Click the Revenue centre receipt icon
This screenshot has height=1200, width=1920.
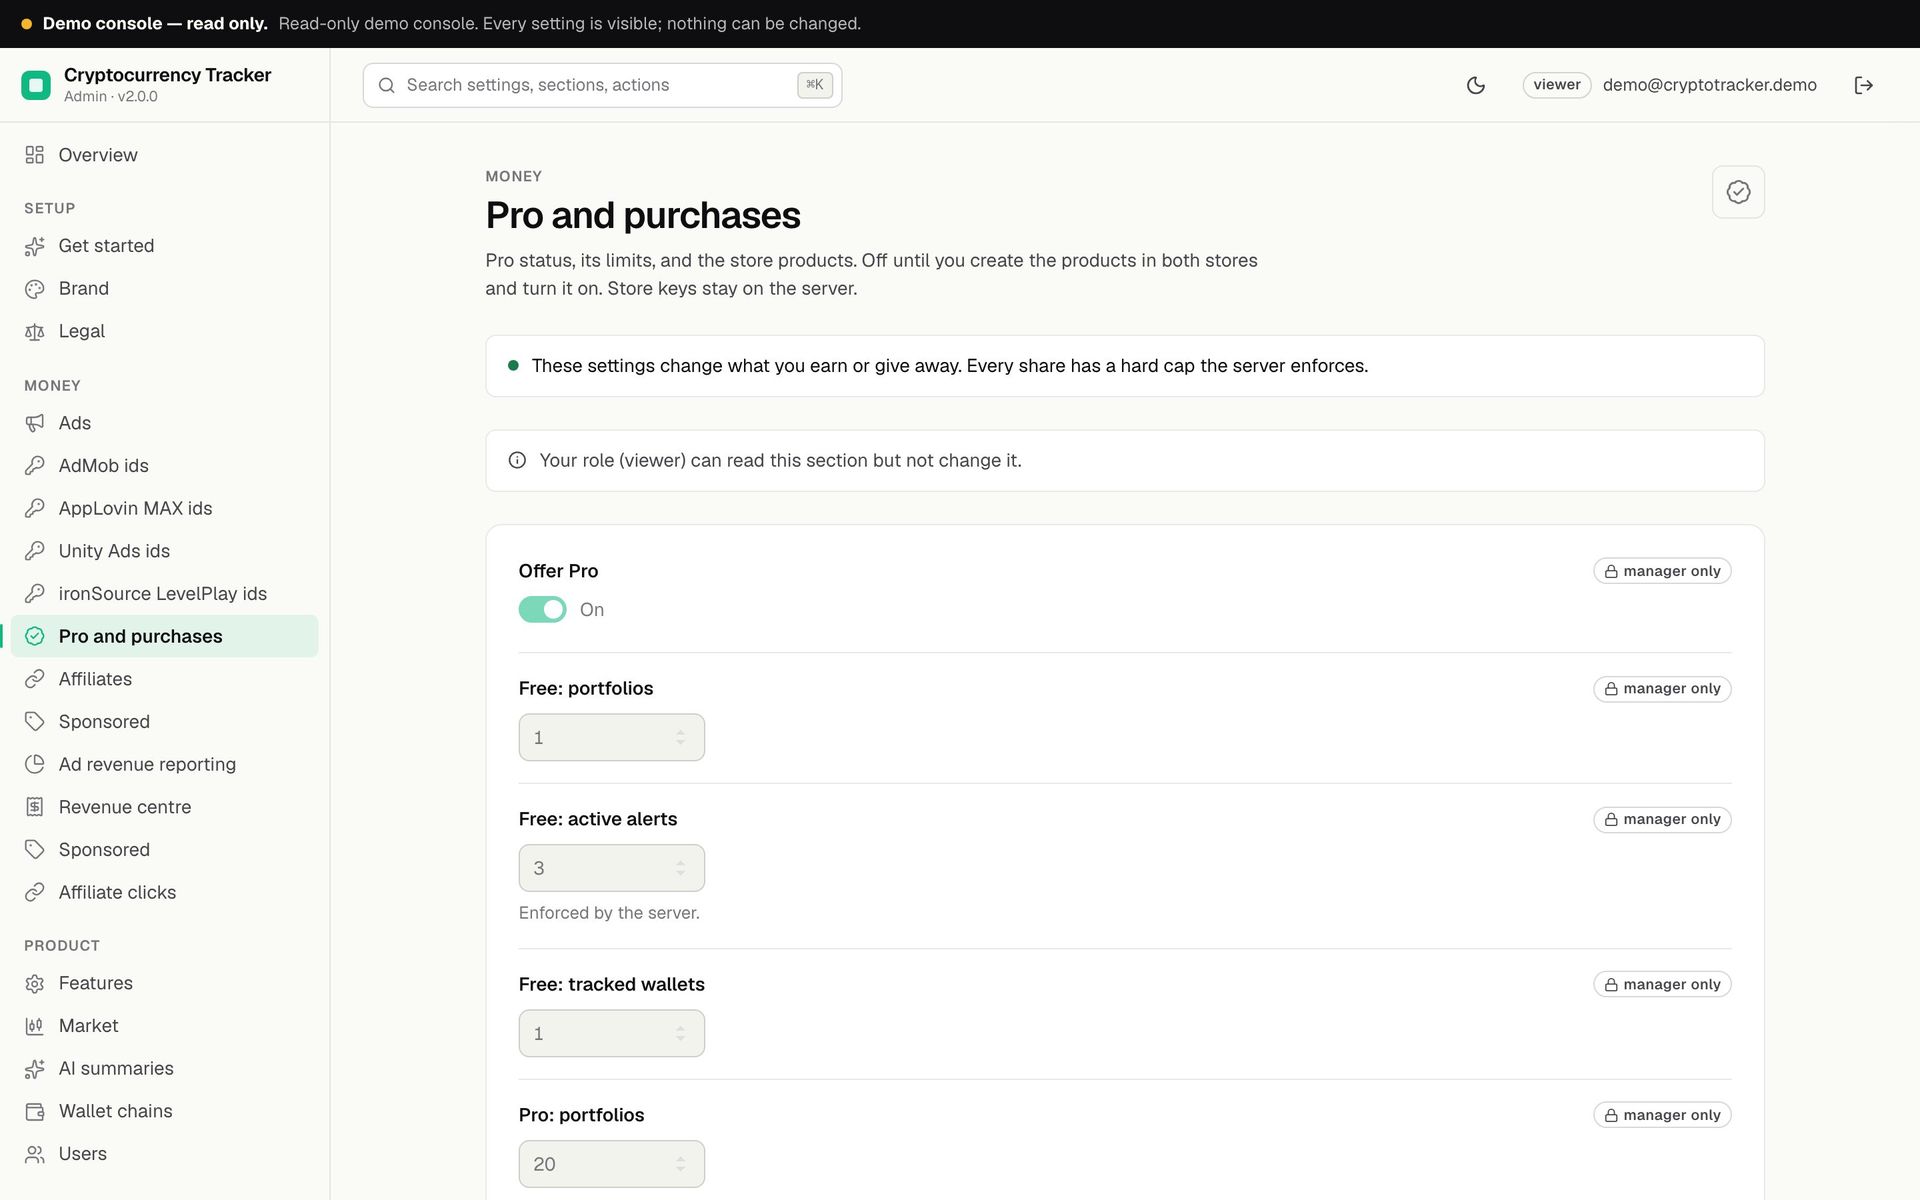click(35, 807)
